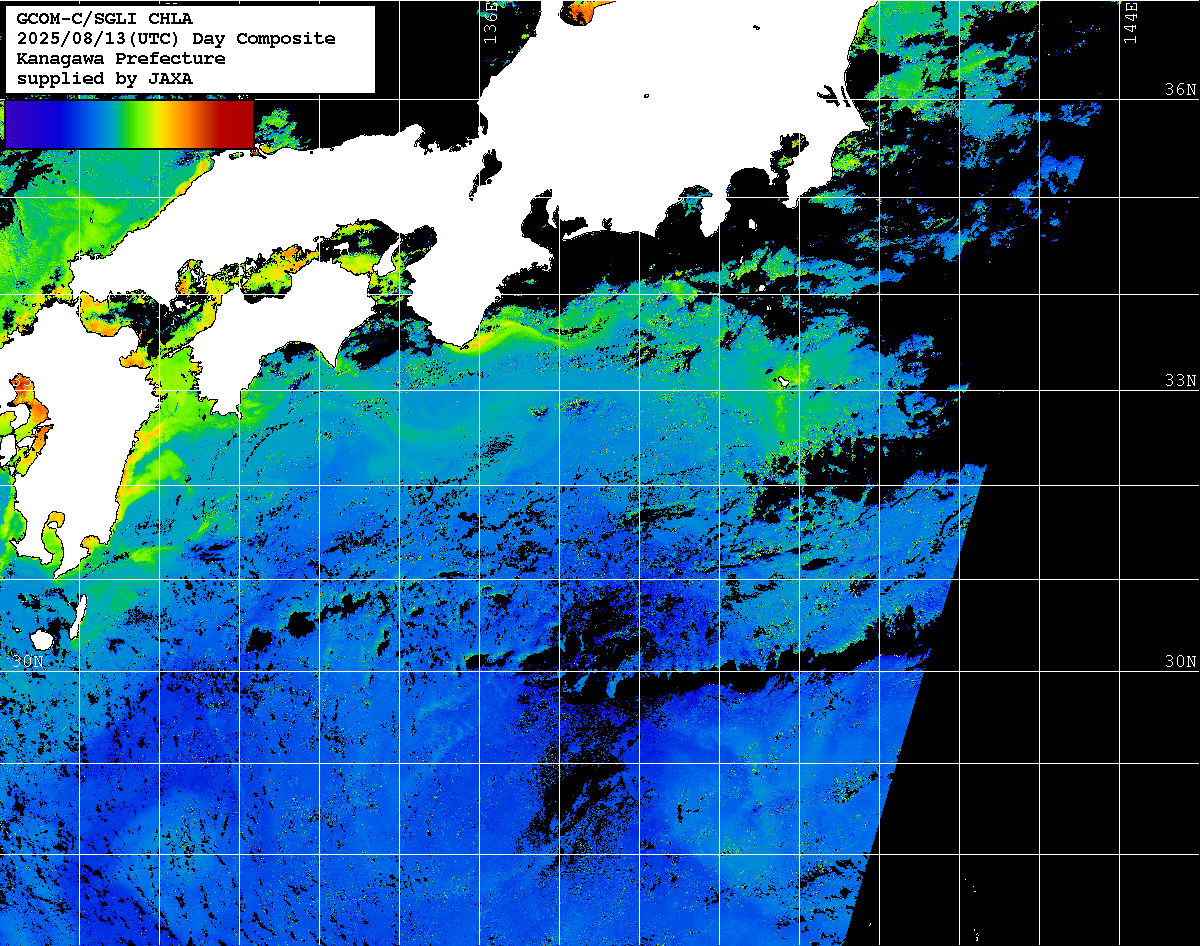Click the "36N" latitude label
This screenshot has height=946, width=1200.
[x=1181, y=89]
